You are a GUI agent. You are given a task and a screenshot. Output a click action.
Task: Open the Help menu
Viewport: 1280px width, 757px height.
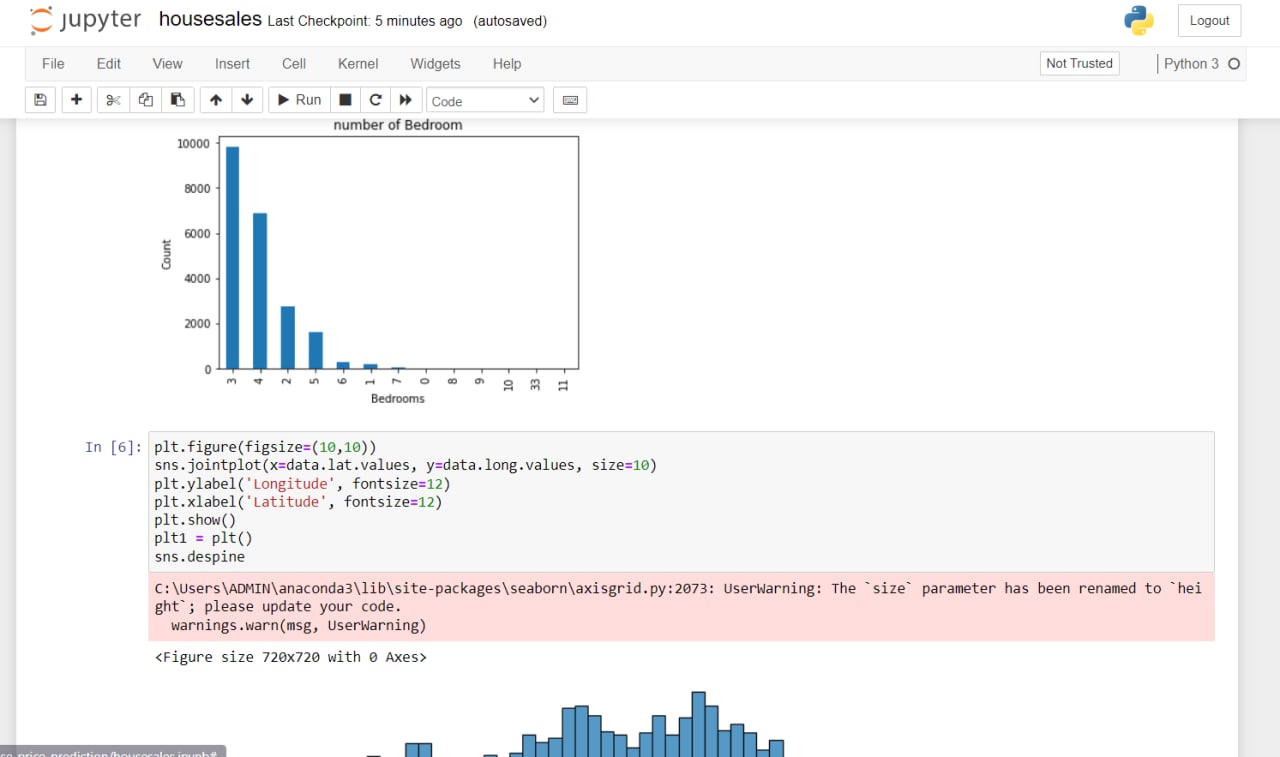507,64
